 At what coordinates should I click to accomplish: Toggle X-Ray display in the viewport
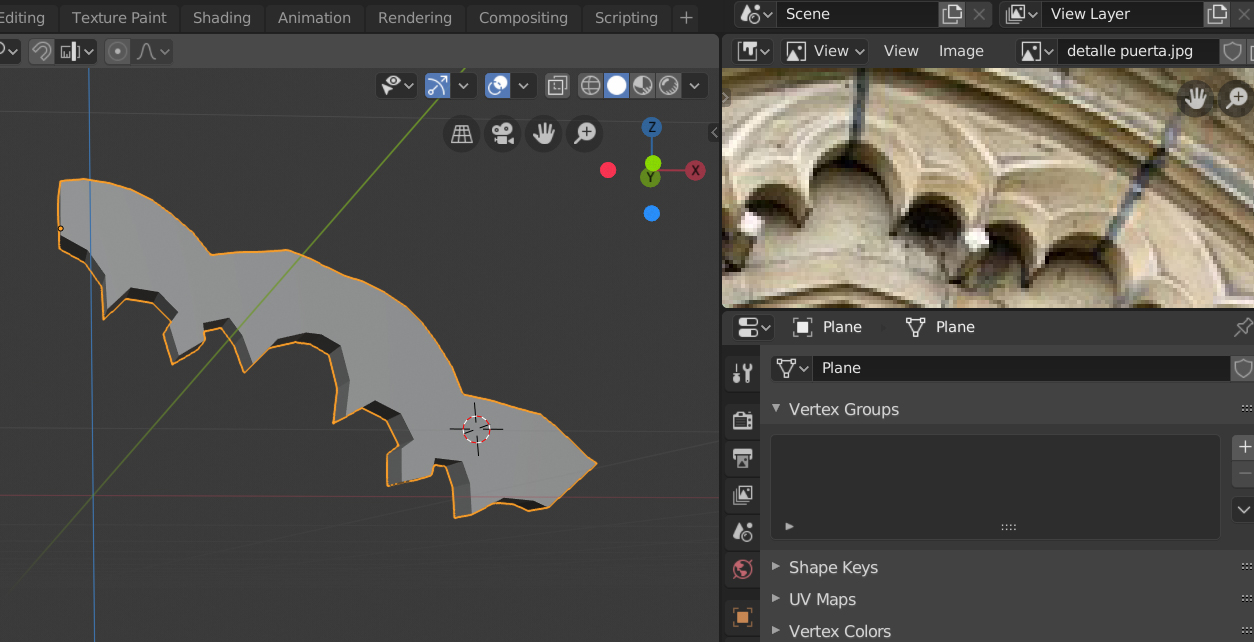[x=557, y=85]
